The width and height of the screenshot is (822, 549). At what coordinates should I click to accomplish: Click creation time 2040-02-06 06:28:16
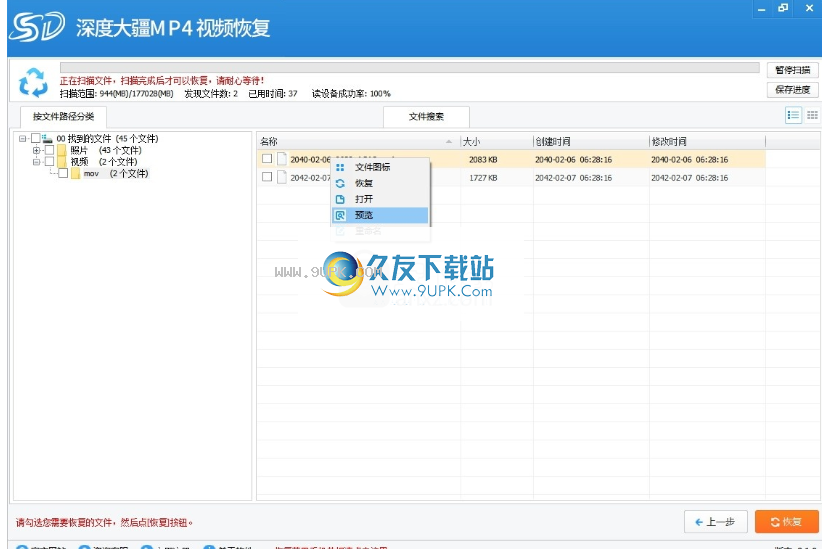[x=574, y=159]
